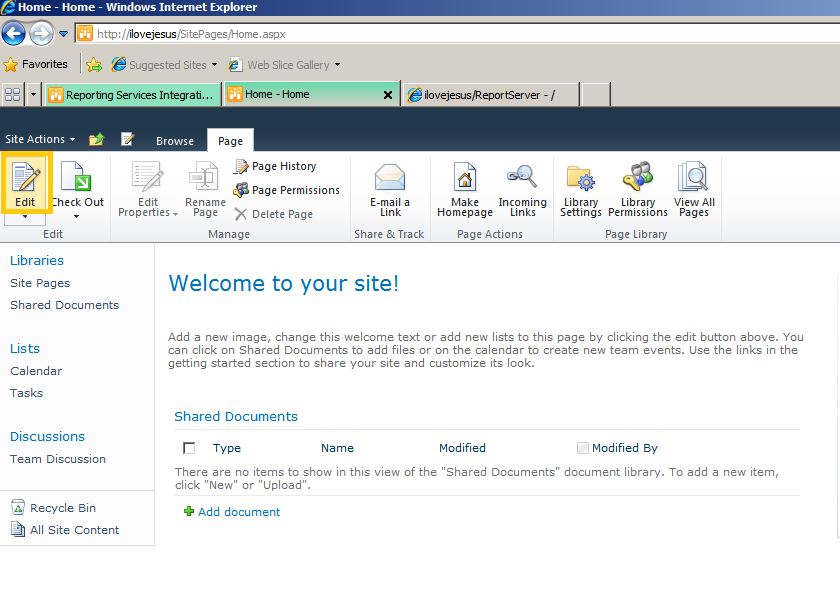Close the Home - Home tab
The height and width of the screenshot is (614, 840).
click(x=388, y=95)
